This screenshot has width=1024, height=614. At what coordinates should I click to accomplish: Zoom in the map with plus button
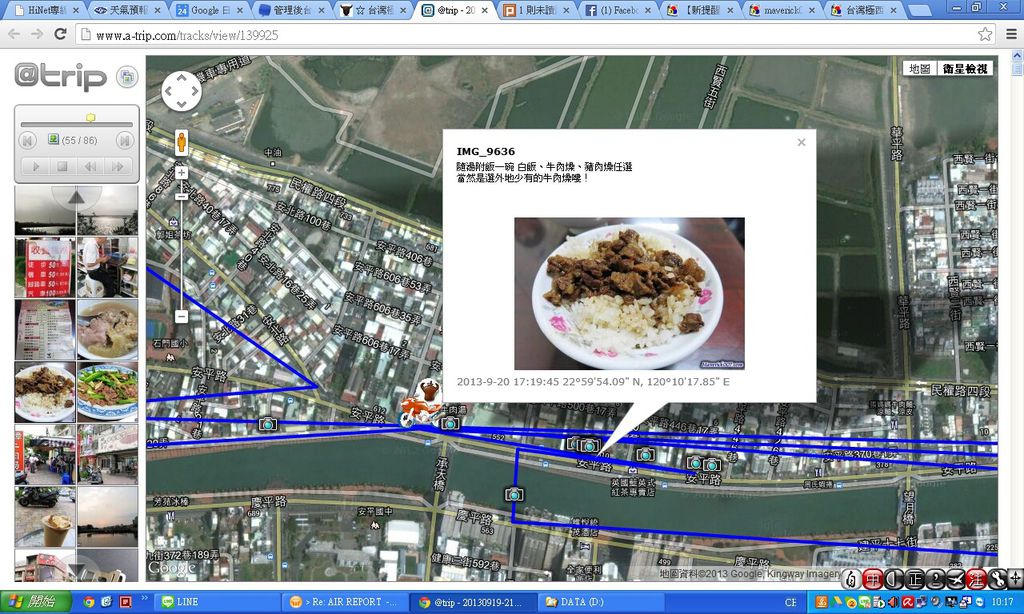pos(182,172)
